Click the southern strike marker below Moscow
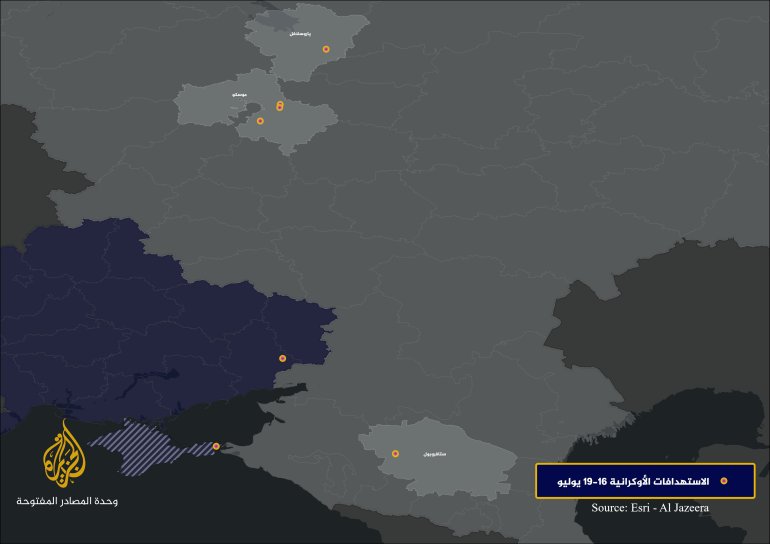 [260, 121]
